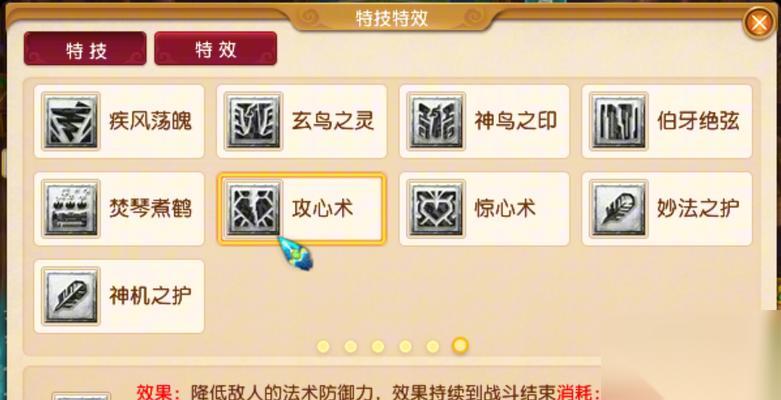Click the 神机之护 skill name label
The image size is (781, 400).
(150, 296)
